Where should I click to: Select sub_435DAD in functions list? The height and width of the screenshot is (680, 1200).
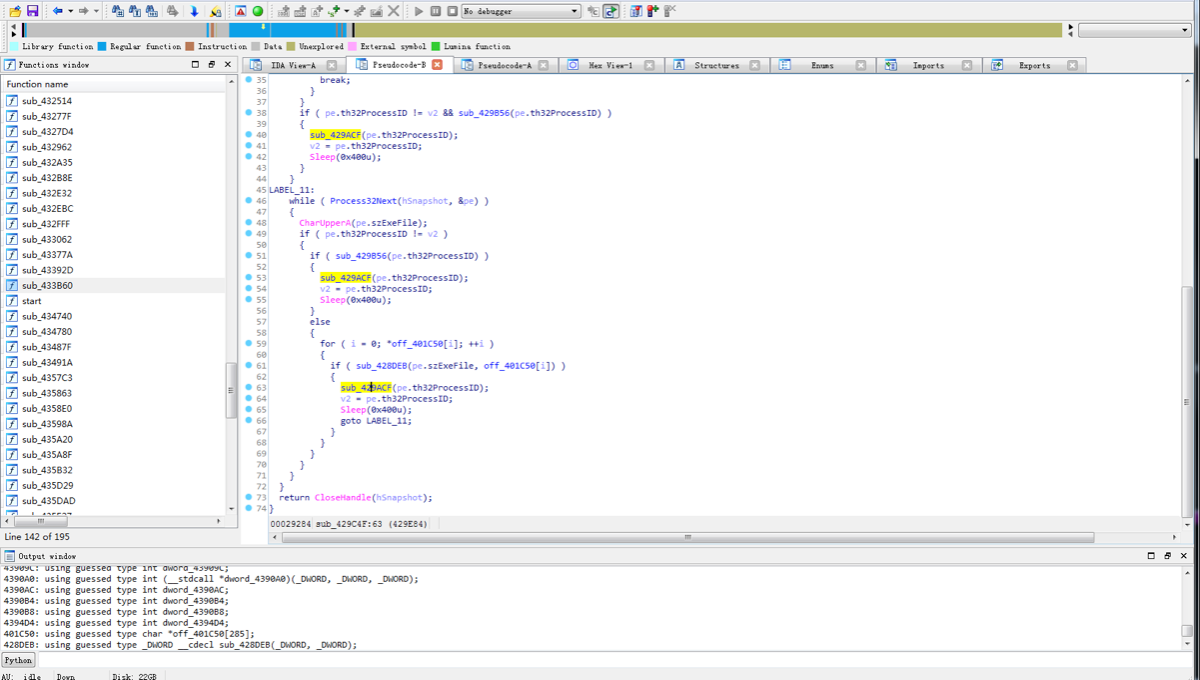pos(114,500)
